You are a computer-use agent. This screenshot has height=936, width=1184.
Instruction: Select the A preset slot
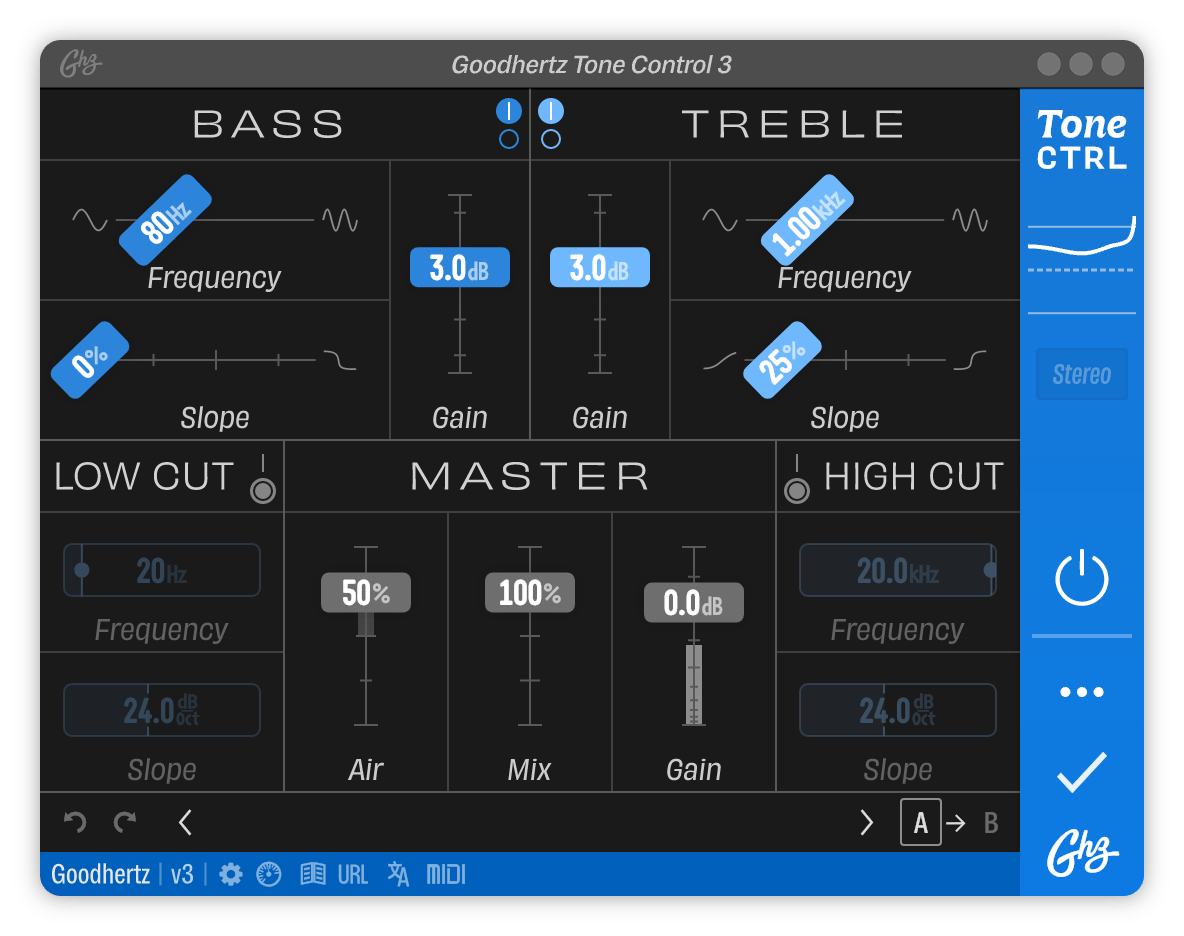[920, 822]
